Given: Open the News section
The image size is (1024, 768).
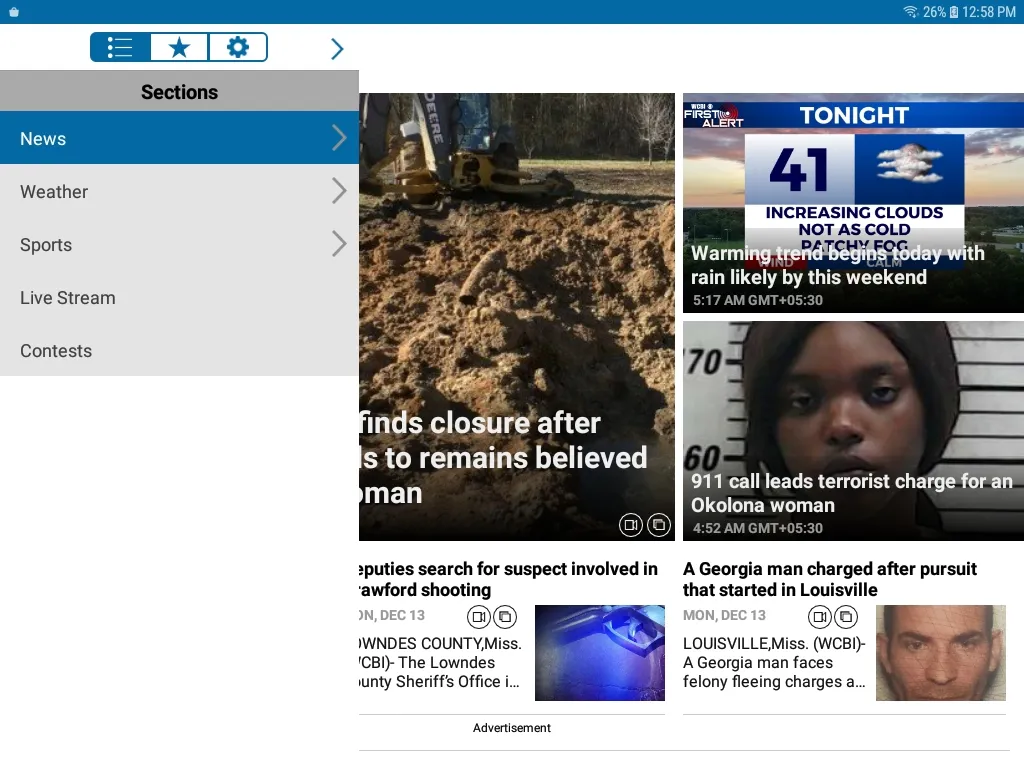Looking at the screenshot, I should [179, 138].
